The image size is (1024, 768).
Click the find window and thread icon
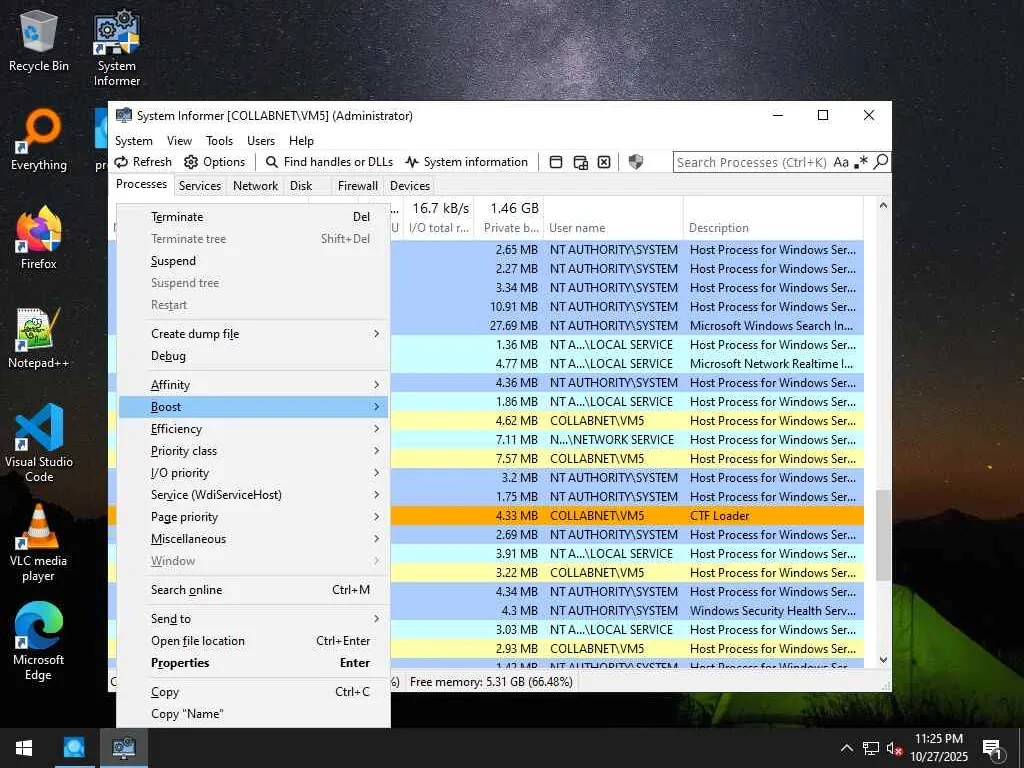[x=580, y=162]
